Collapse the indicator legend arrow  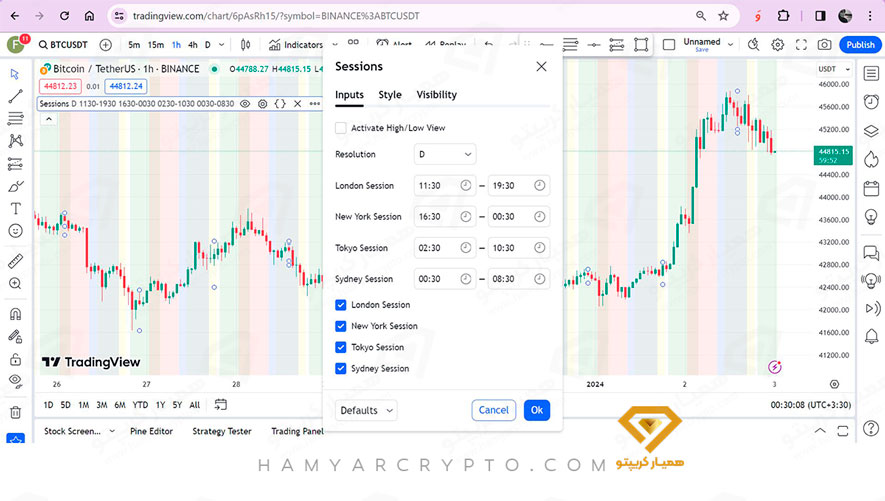[49, 119]
